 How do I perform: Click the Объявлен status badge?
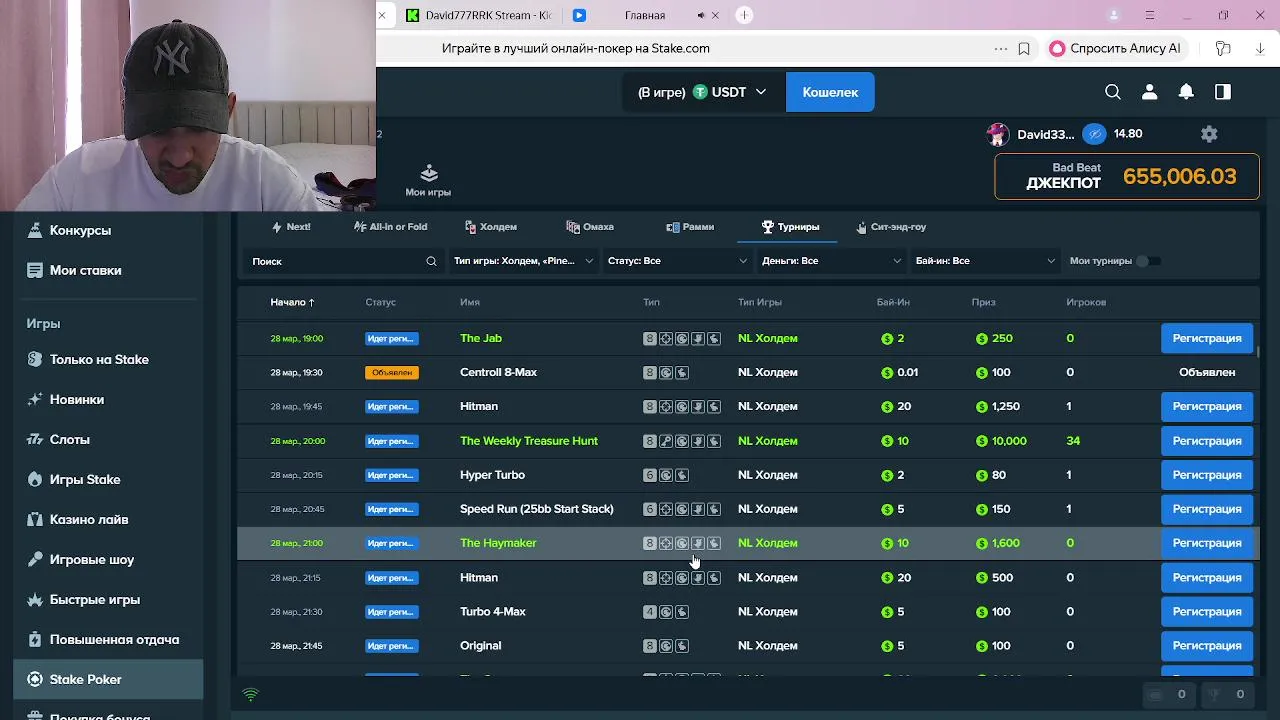[391, 372]
